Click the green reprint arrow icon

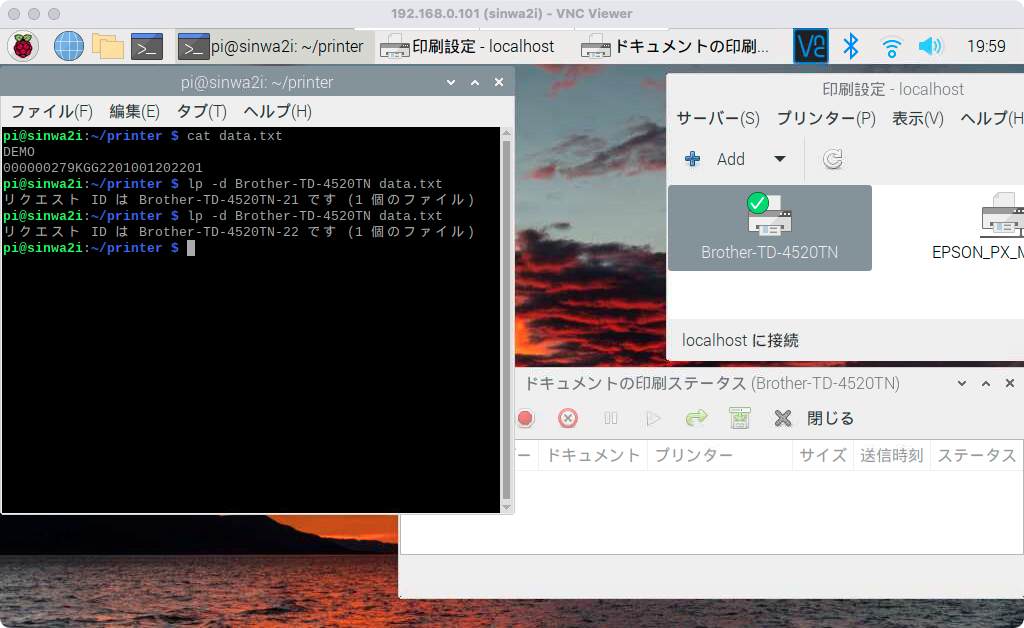(696, 418)
